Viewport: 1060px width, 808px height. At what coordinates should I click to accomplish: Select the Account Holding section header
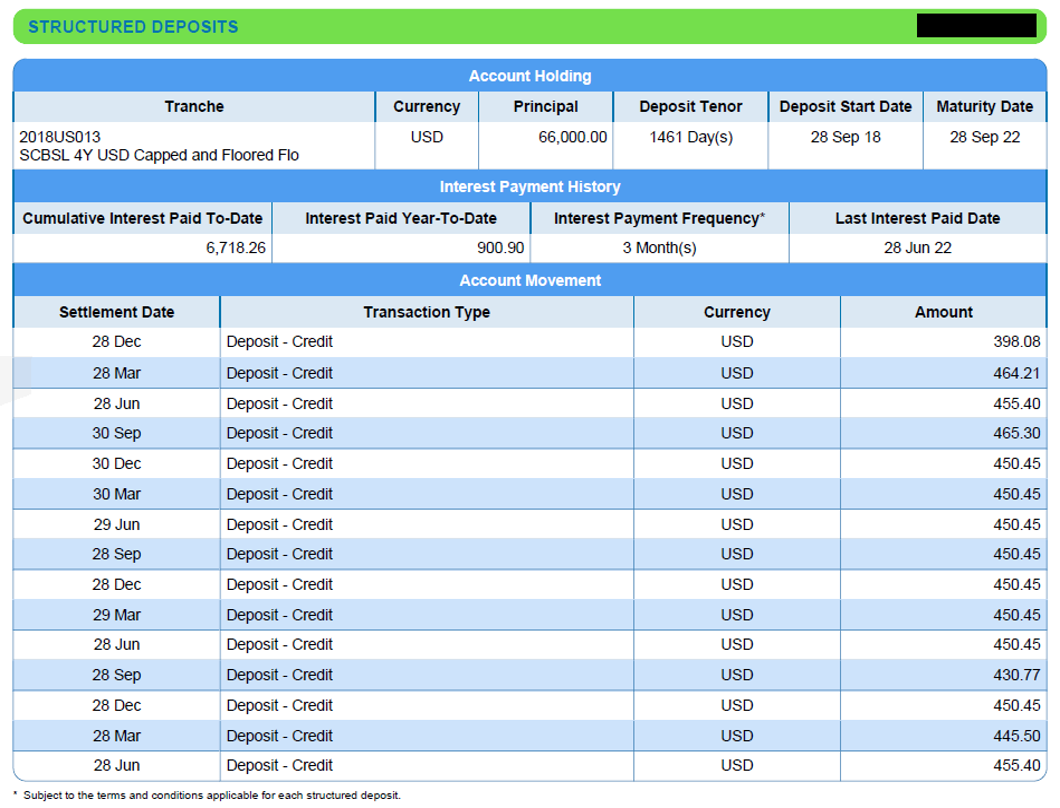click(x=529, y=75)
